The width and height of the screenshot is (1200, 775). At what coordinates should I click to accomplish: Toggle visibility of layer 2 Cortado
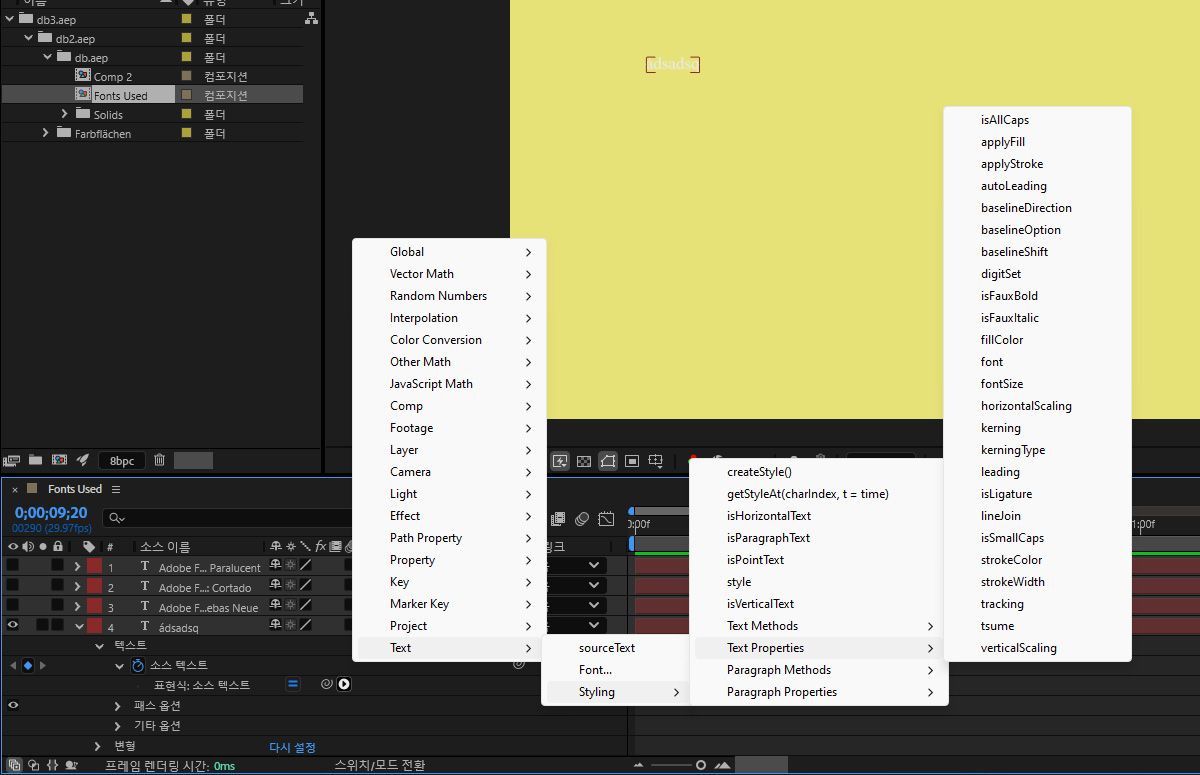(x=12, y=586)
